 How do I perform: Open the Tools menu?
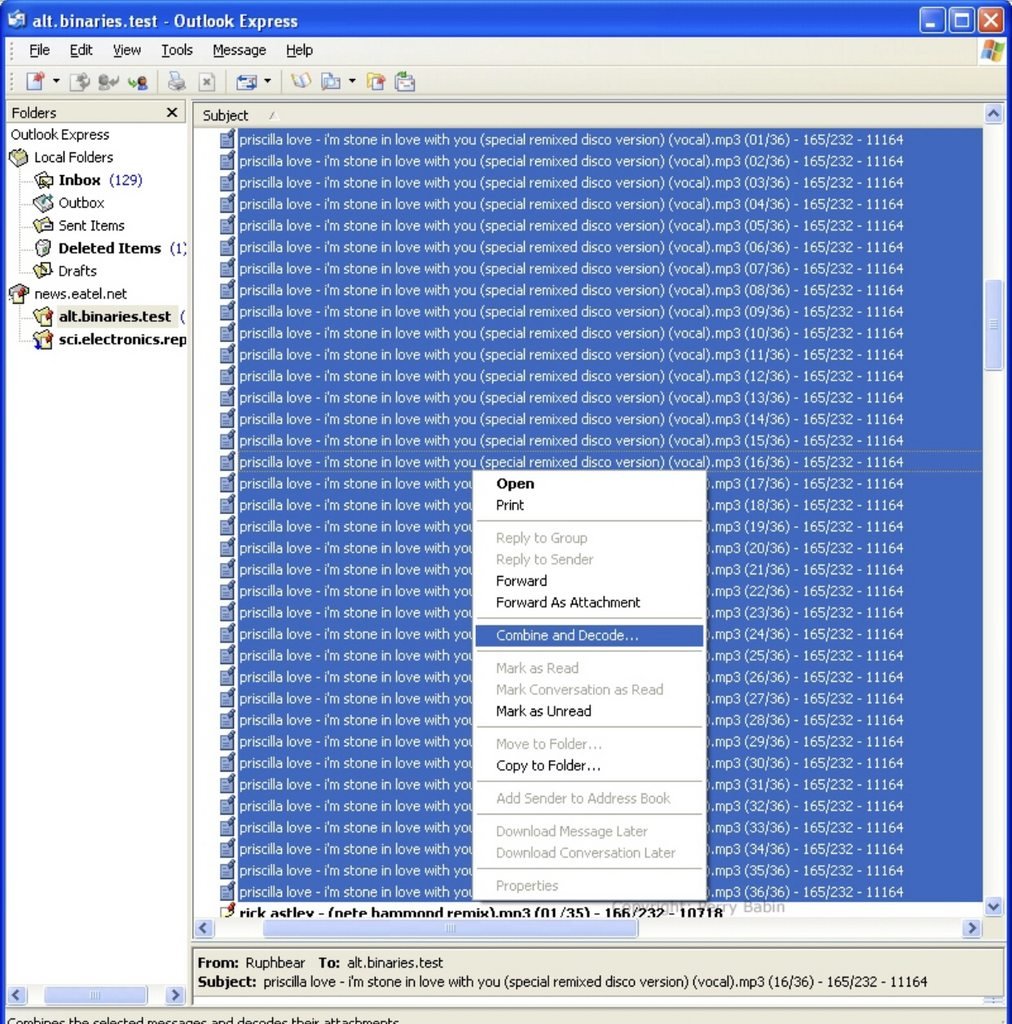(177, 50)
